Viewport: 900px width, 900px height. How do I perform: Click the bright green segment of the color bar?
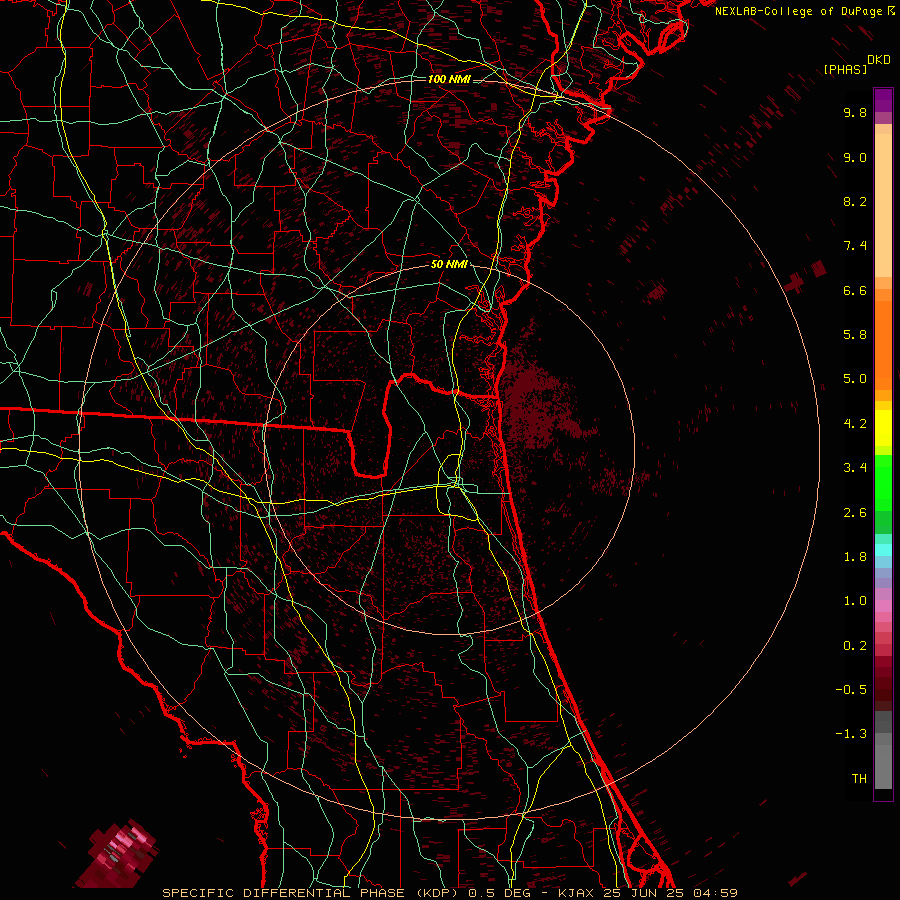[883, 483]
